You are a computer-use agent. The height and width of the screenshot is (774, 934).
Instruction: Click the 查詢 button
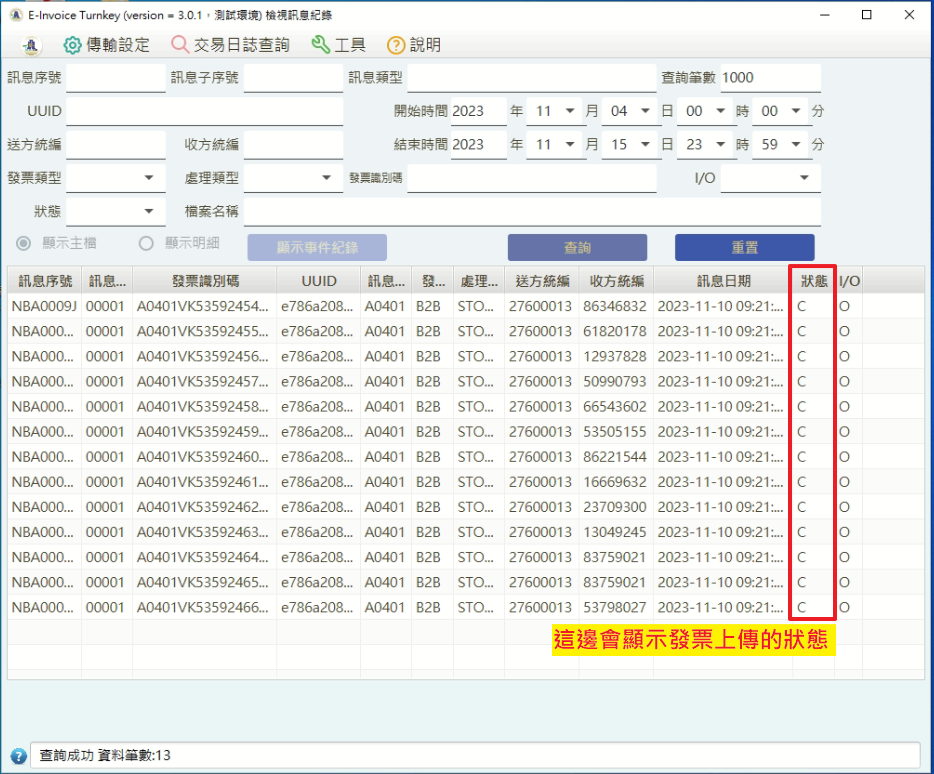[577, 247]
